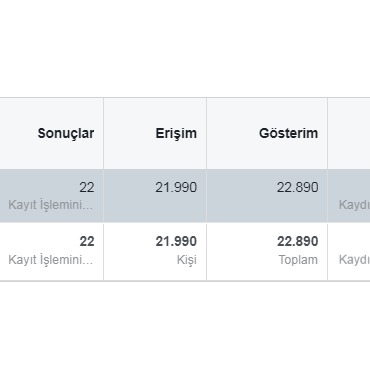Click the divider following the Gösterim header
The image size is (370, 370).
327,133
